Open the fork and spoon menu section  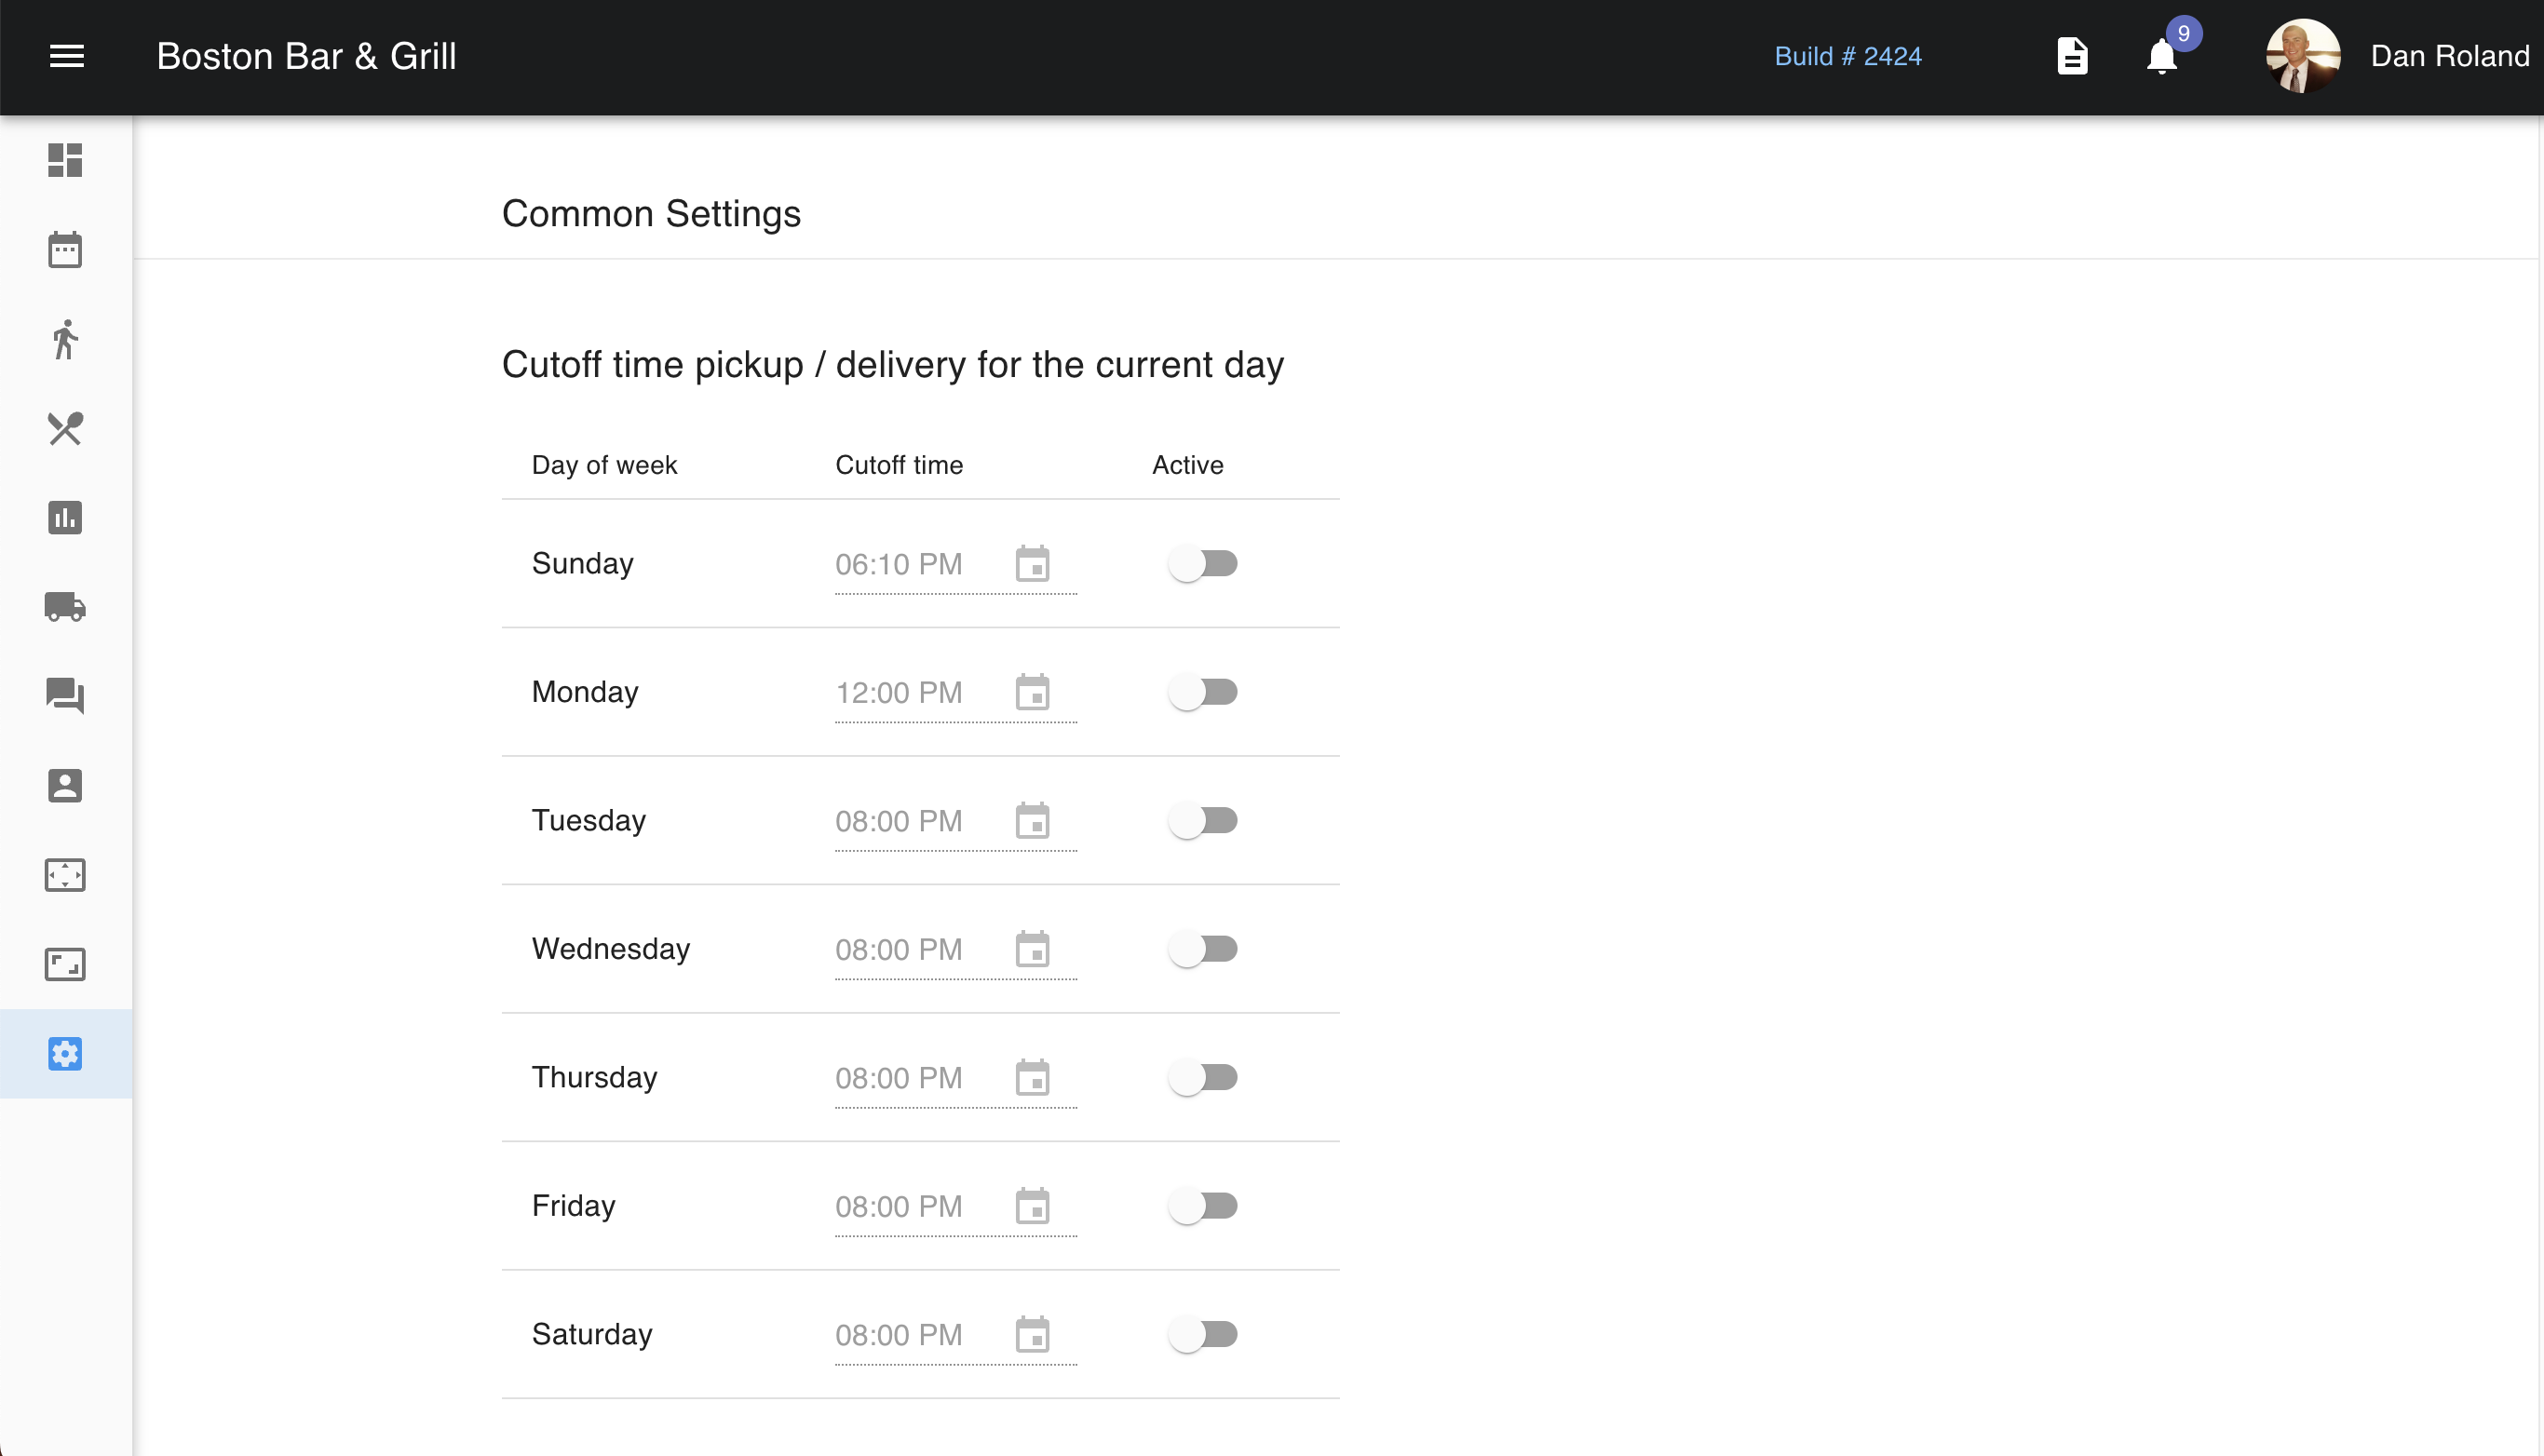[65, 428]
